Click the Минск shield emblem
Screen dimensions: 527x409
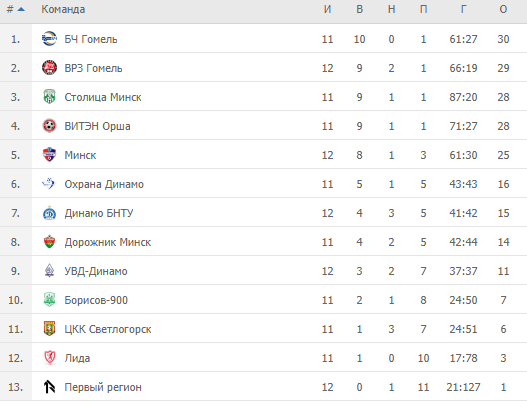coord(49,155)
